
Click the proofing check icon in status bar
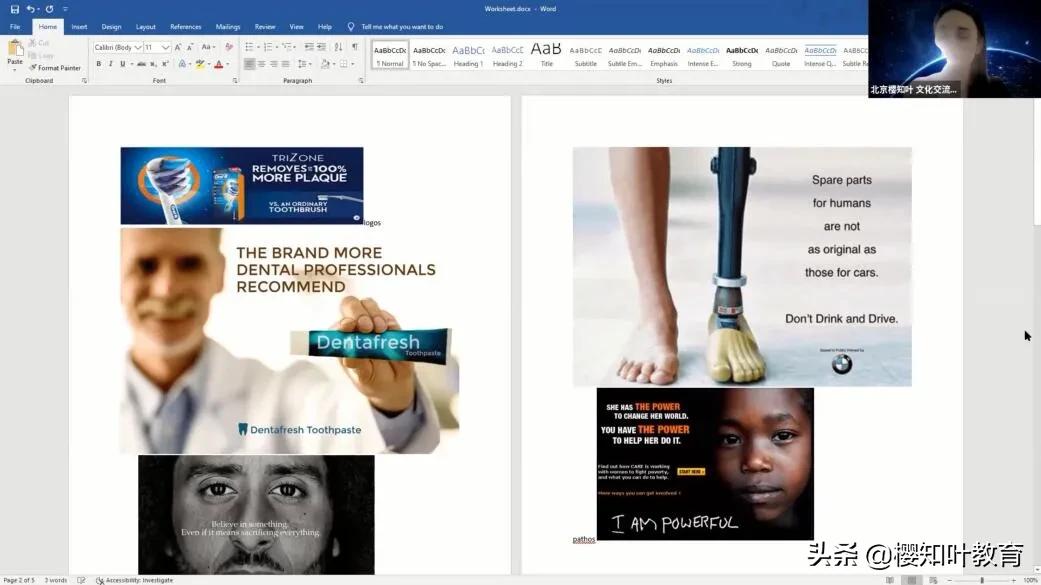tap(81, 580)
